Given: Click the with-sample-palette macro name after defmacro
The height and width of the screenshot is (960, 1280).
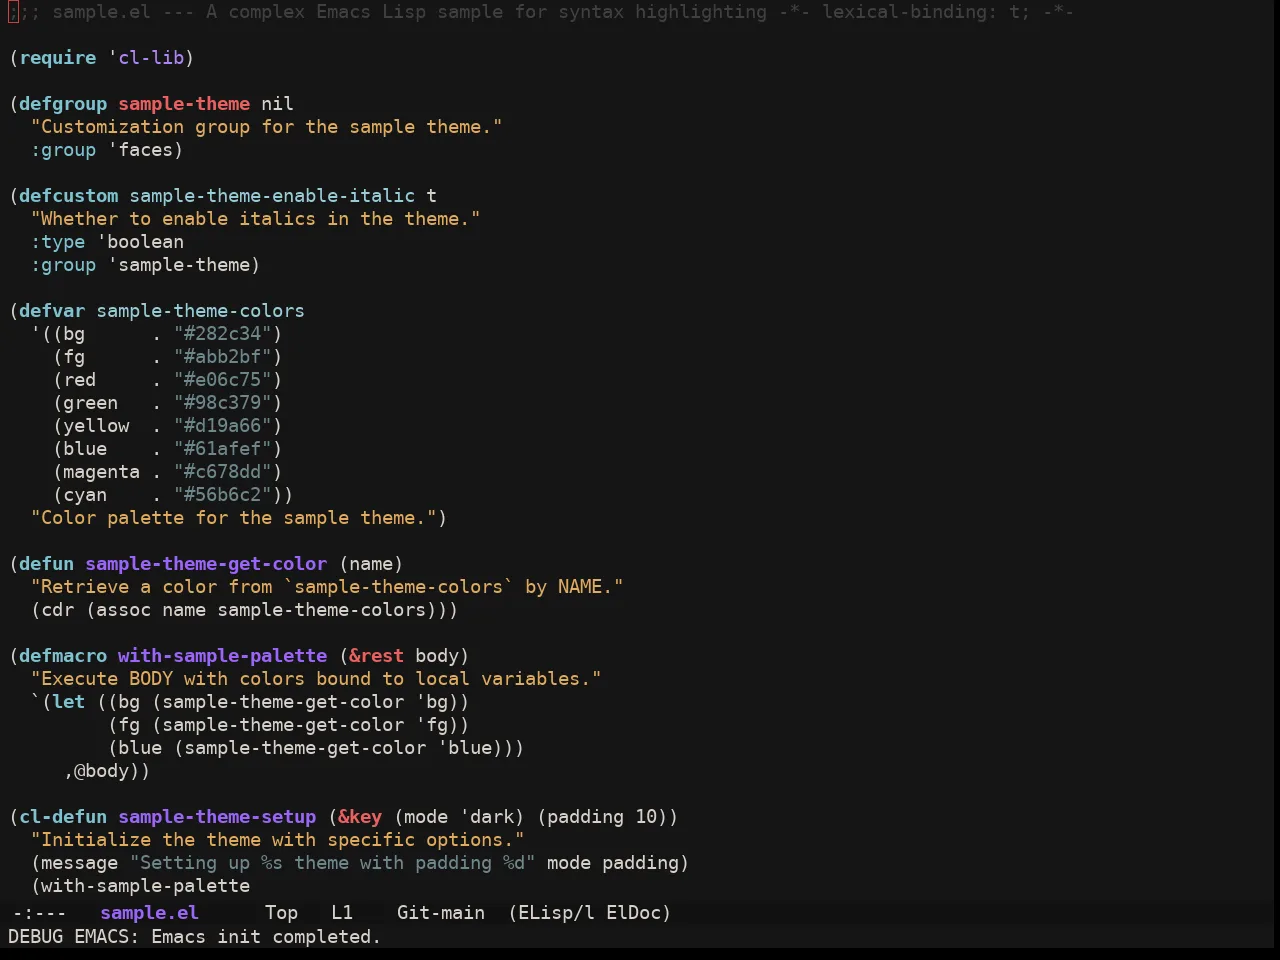Looking at the screenshot, I should coord(223,656).
